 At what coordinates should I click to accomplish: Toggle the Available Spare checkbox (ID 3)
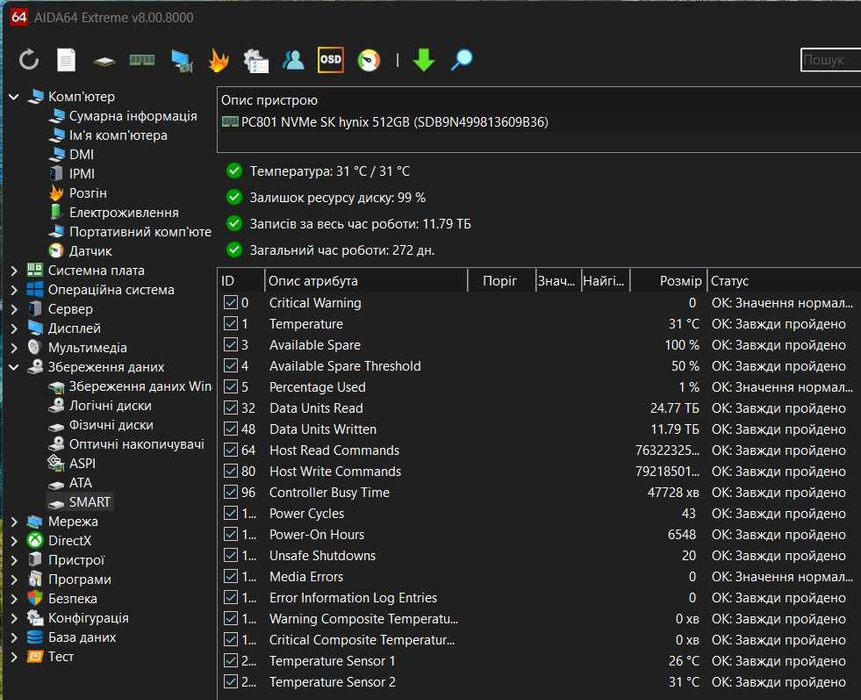[x=231, y=345]
